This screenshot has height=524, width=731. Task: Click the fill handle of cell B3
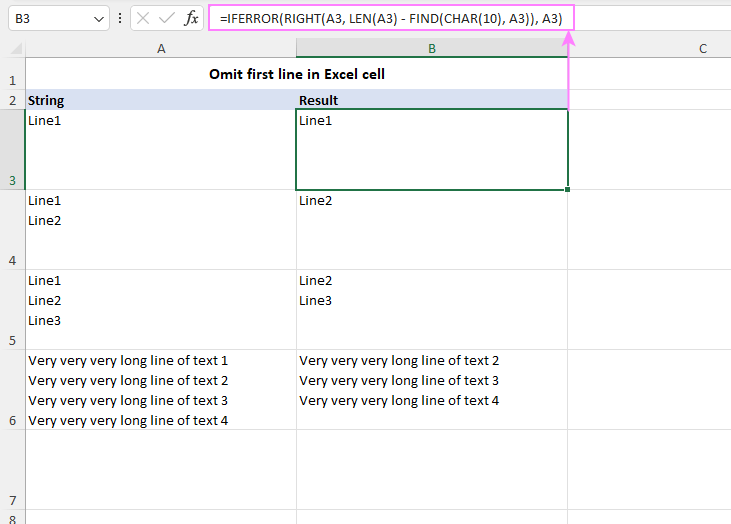coord(567,189)
